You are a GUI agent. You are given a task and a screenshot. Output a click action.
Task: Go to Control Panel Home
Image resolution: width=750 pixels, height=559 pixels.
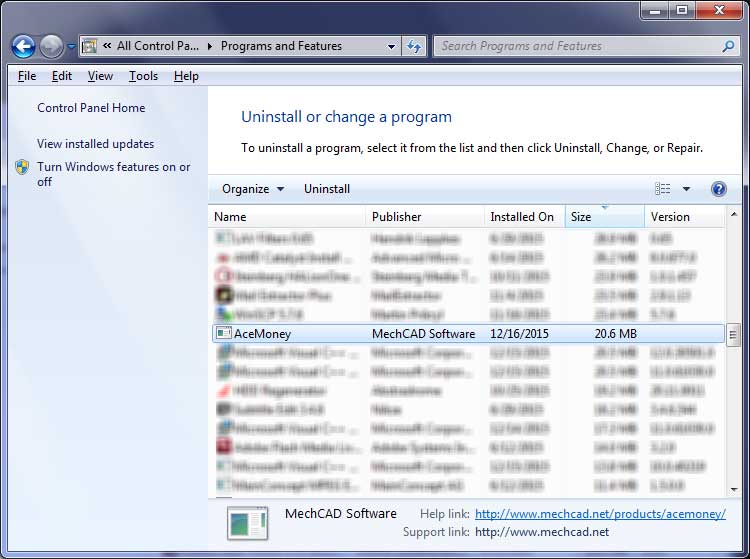click(91, 108)
